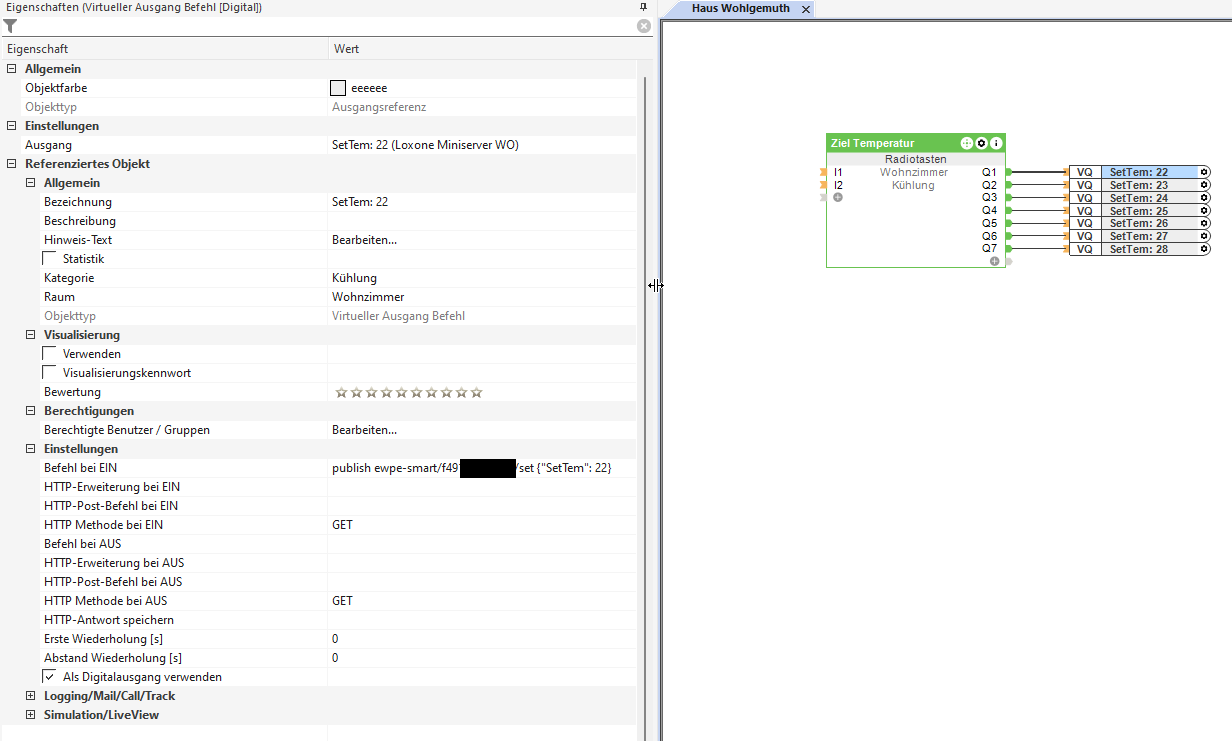Add input via plus icon below I2
This screenshot has width=1232, height=741.
(838, 198)
